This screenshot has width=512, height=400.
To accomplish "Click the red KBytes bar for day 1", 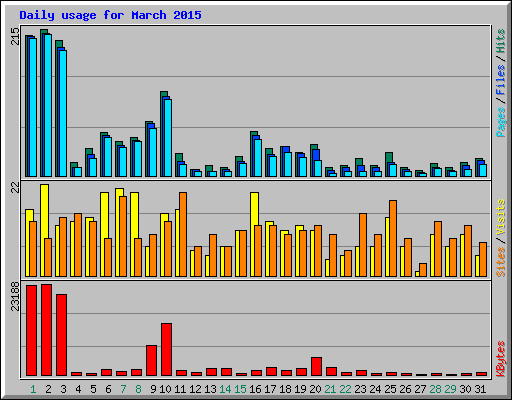I will pos(31,330).
